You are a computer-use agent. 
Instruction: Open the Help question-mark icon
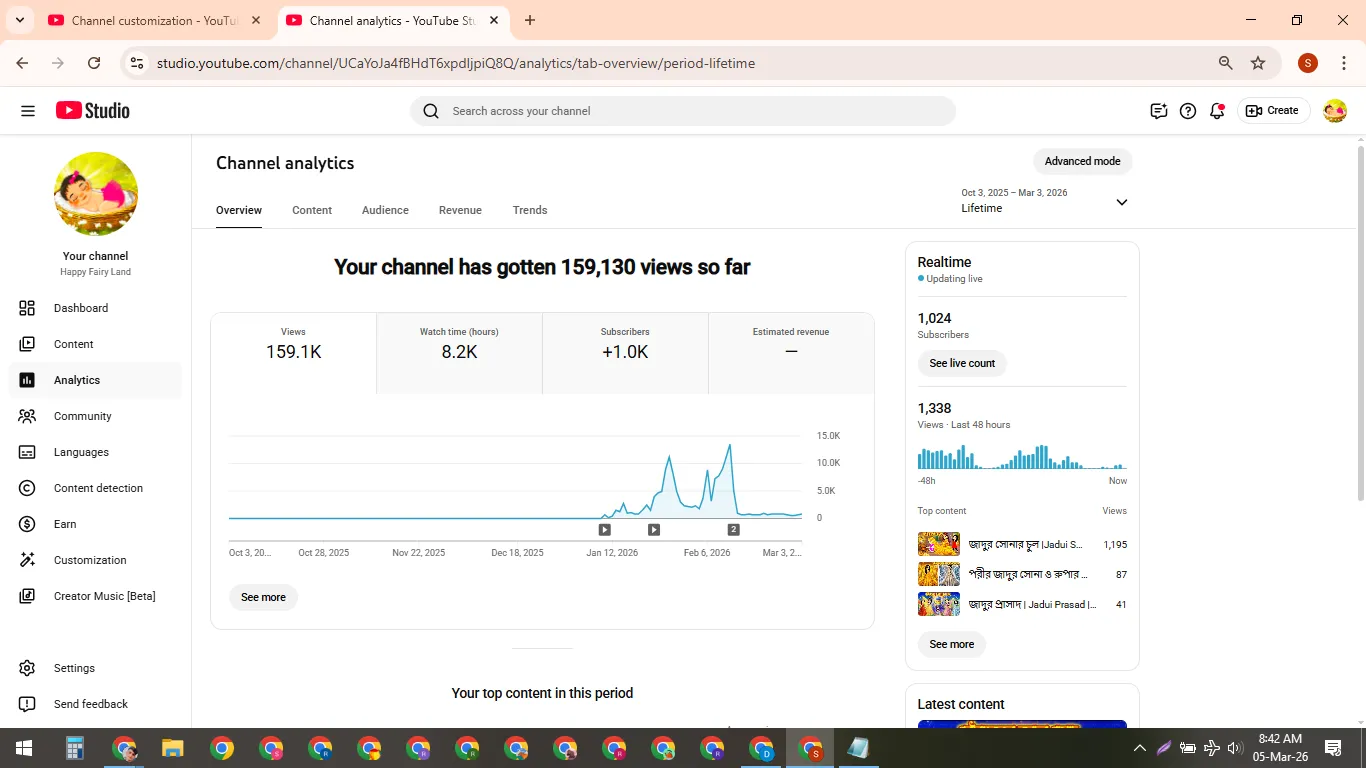(1188, 111)
